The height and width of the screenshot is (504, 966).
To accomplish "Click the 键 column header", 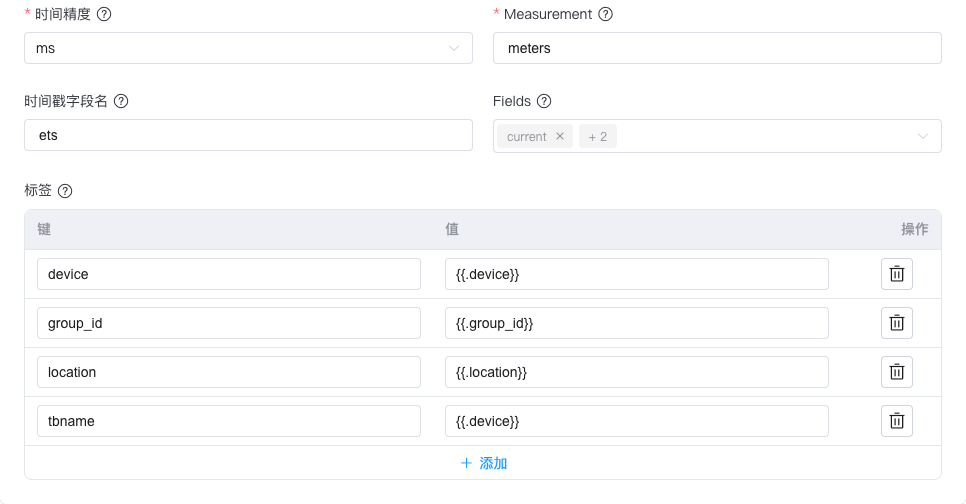I will [x=44, y=229].
